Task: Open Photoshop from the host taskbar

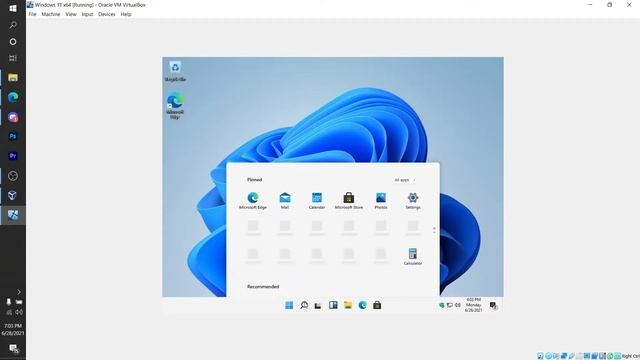Action: click(x=13, y=136)
